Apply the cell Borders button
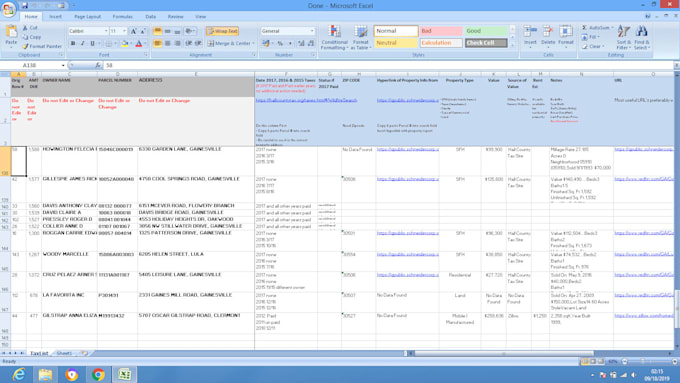The image size is (680, 383). pyautogui.click(x=108, y=43)
